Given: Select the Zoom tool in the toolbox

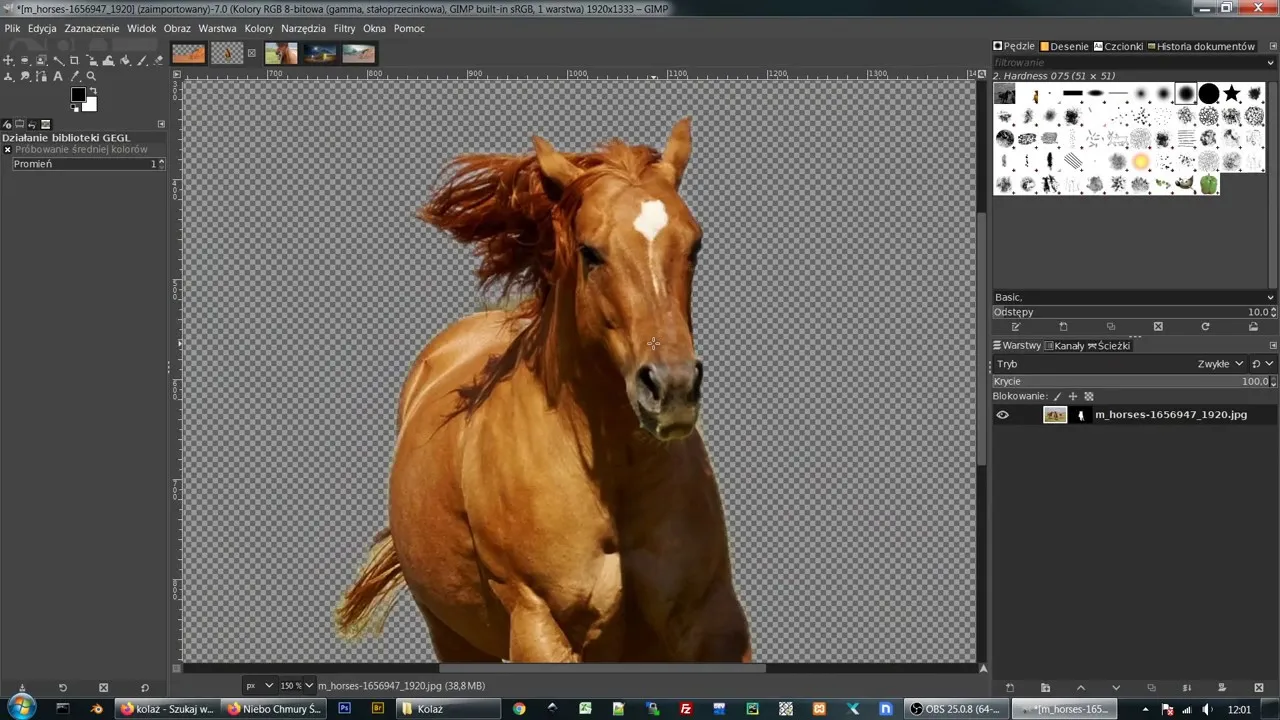Looking at the screenshot, I should click(91, 77).
